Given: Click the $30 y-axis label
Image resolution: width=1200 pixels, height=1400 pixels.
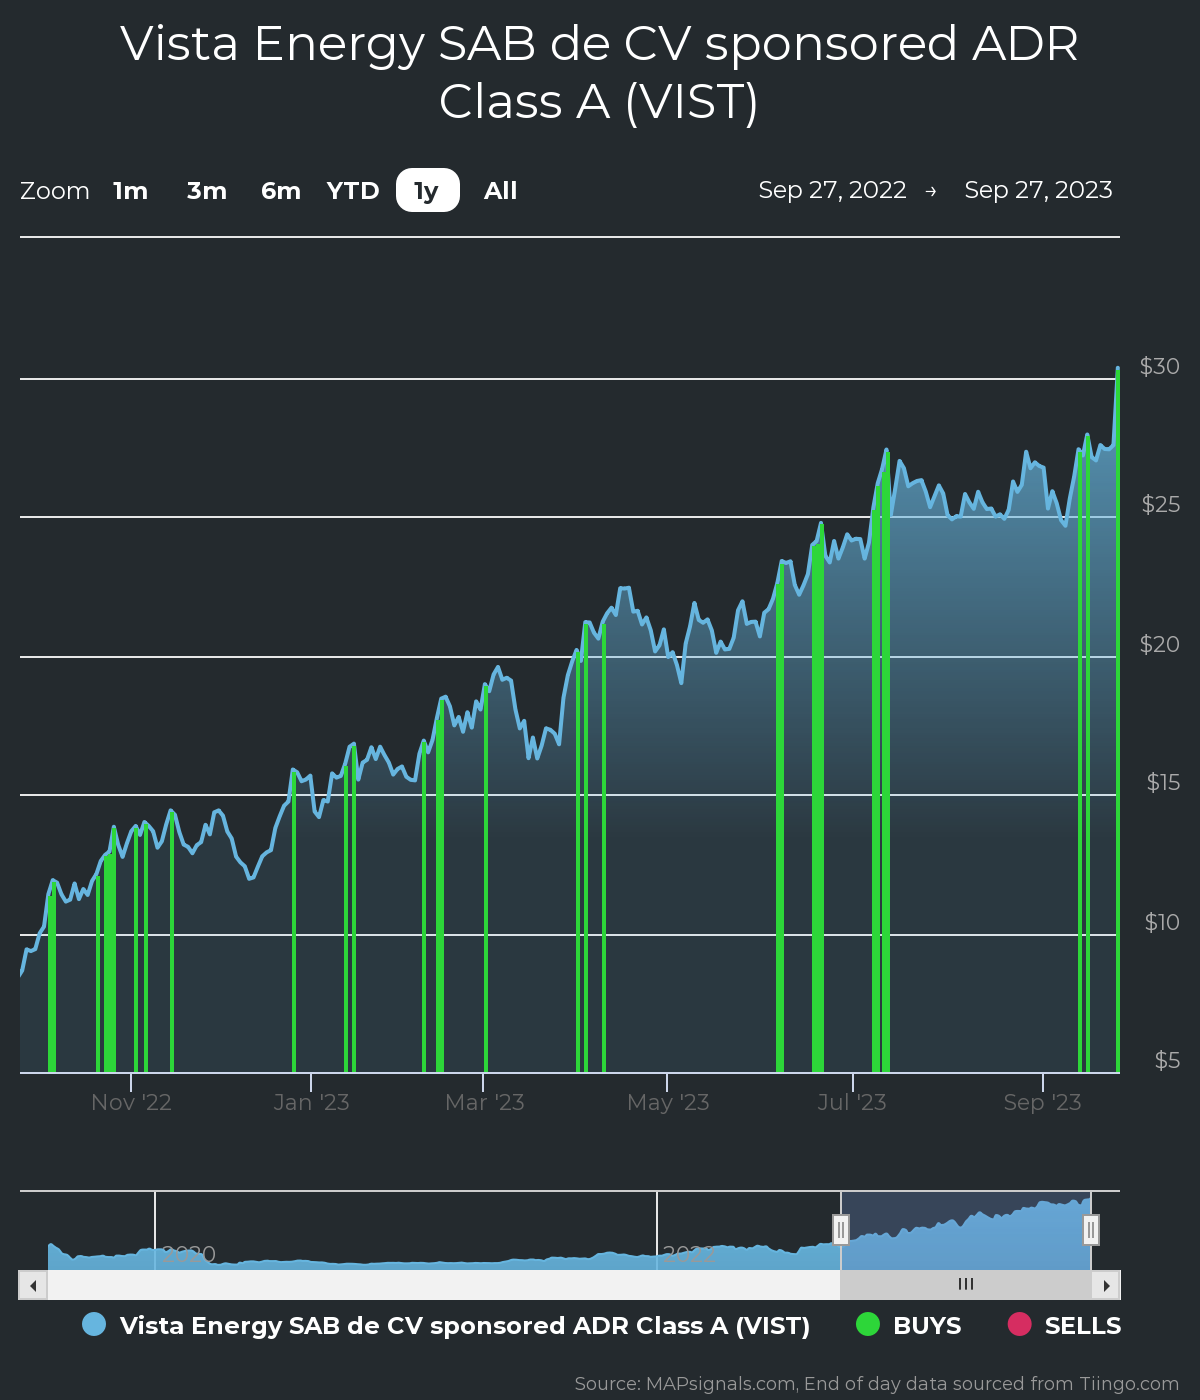Looking at the screenshot, I should point(1160,366).
